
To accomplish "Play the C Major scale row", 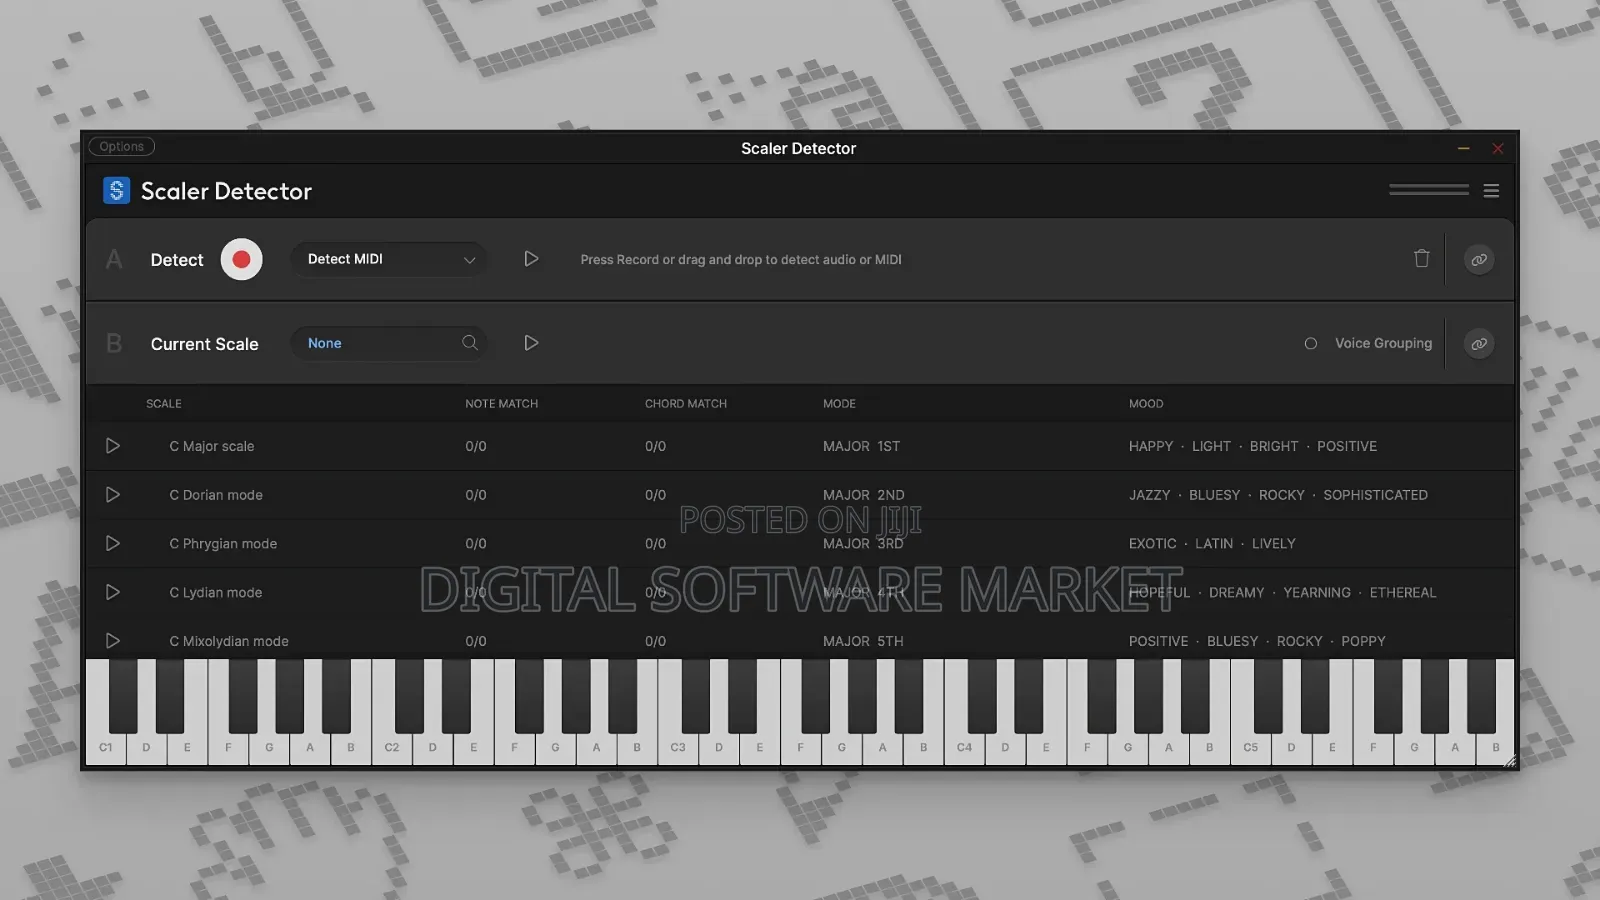I will [x=112, y=446].
